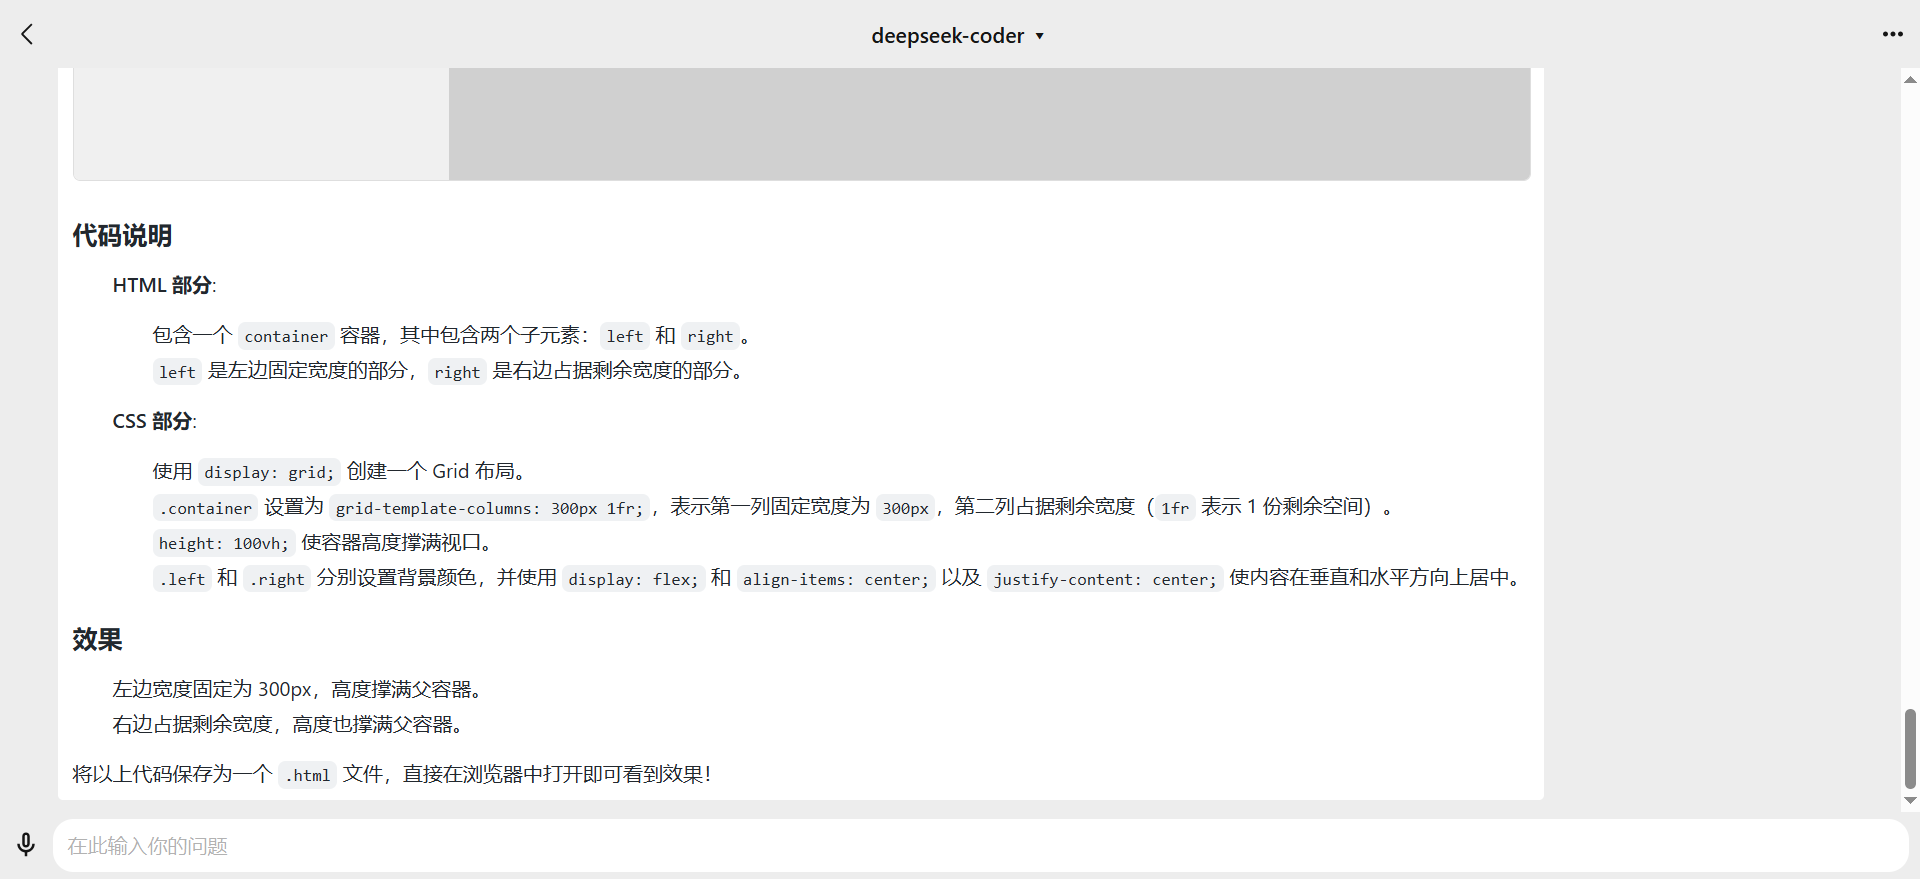Viewport: 1920px width, 879px height.
Task: Click the 'display: flex;' code snippet
Action: (x=633, y=579)
